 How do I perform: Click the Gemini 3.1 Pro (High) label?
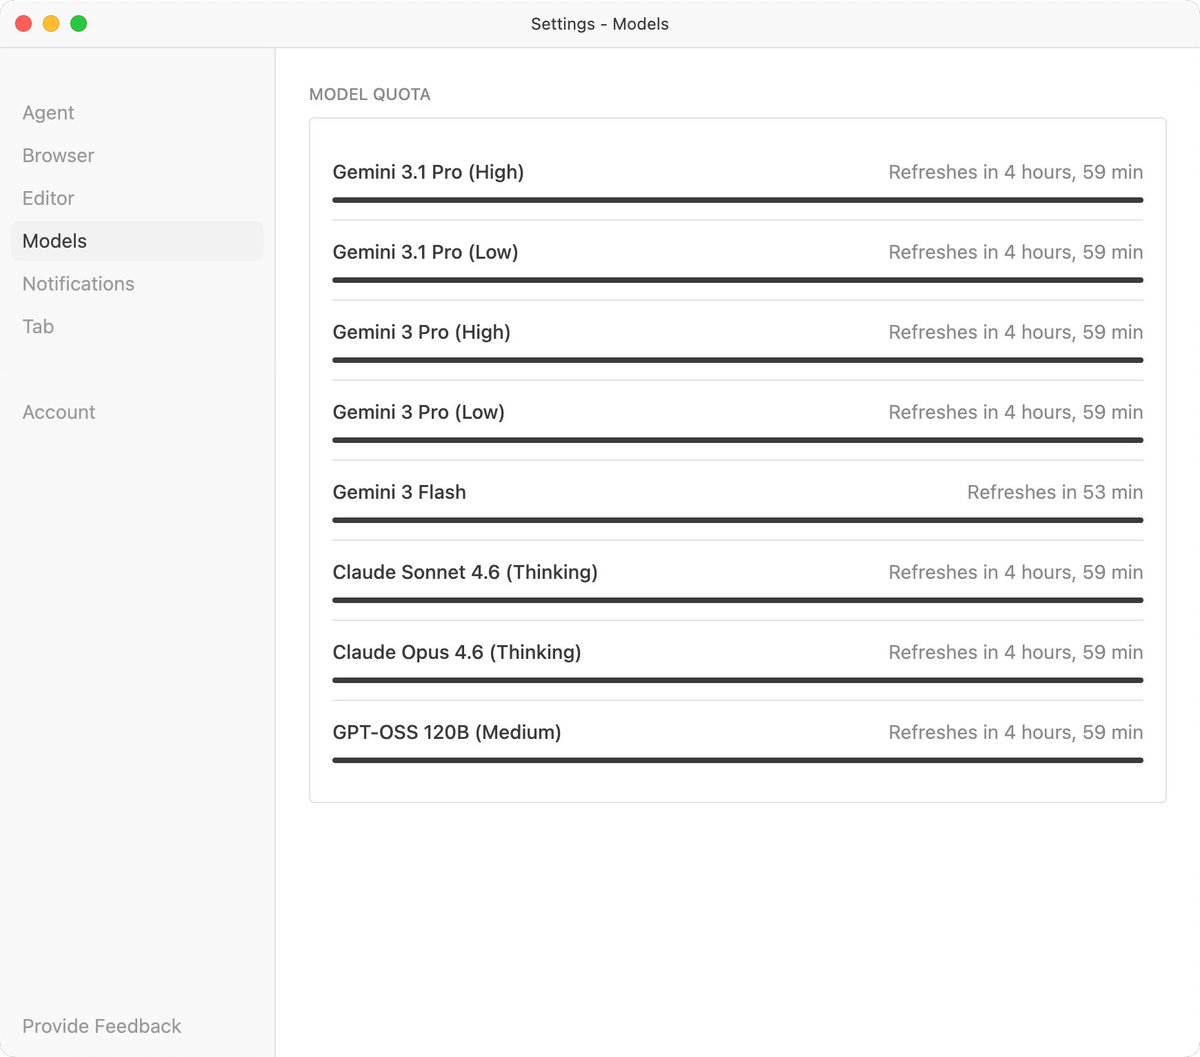(x=428, y=172)
